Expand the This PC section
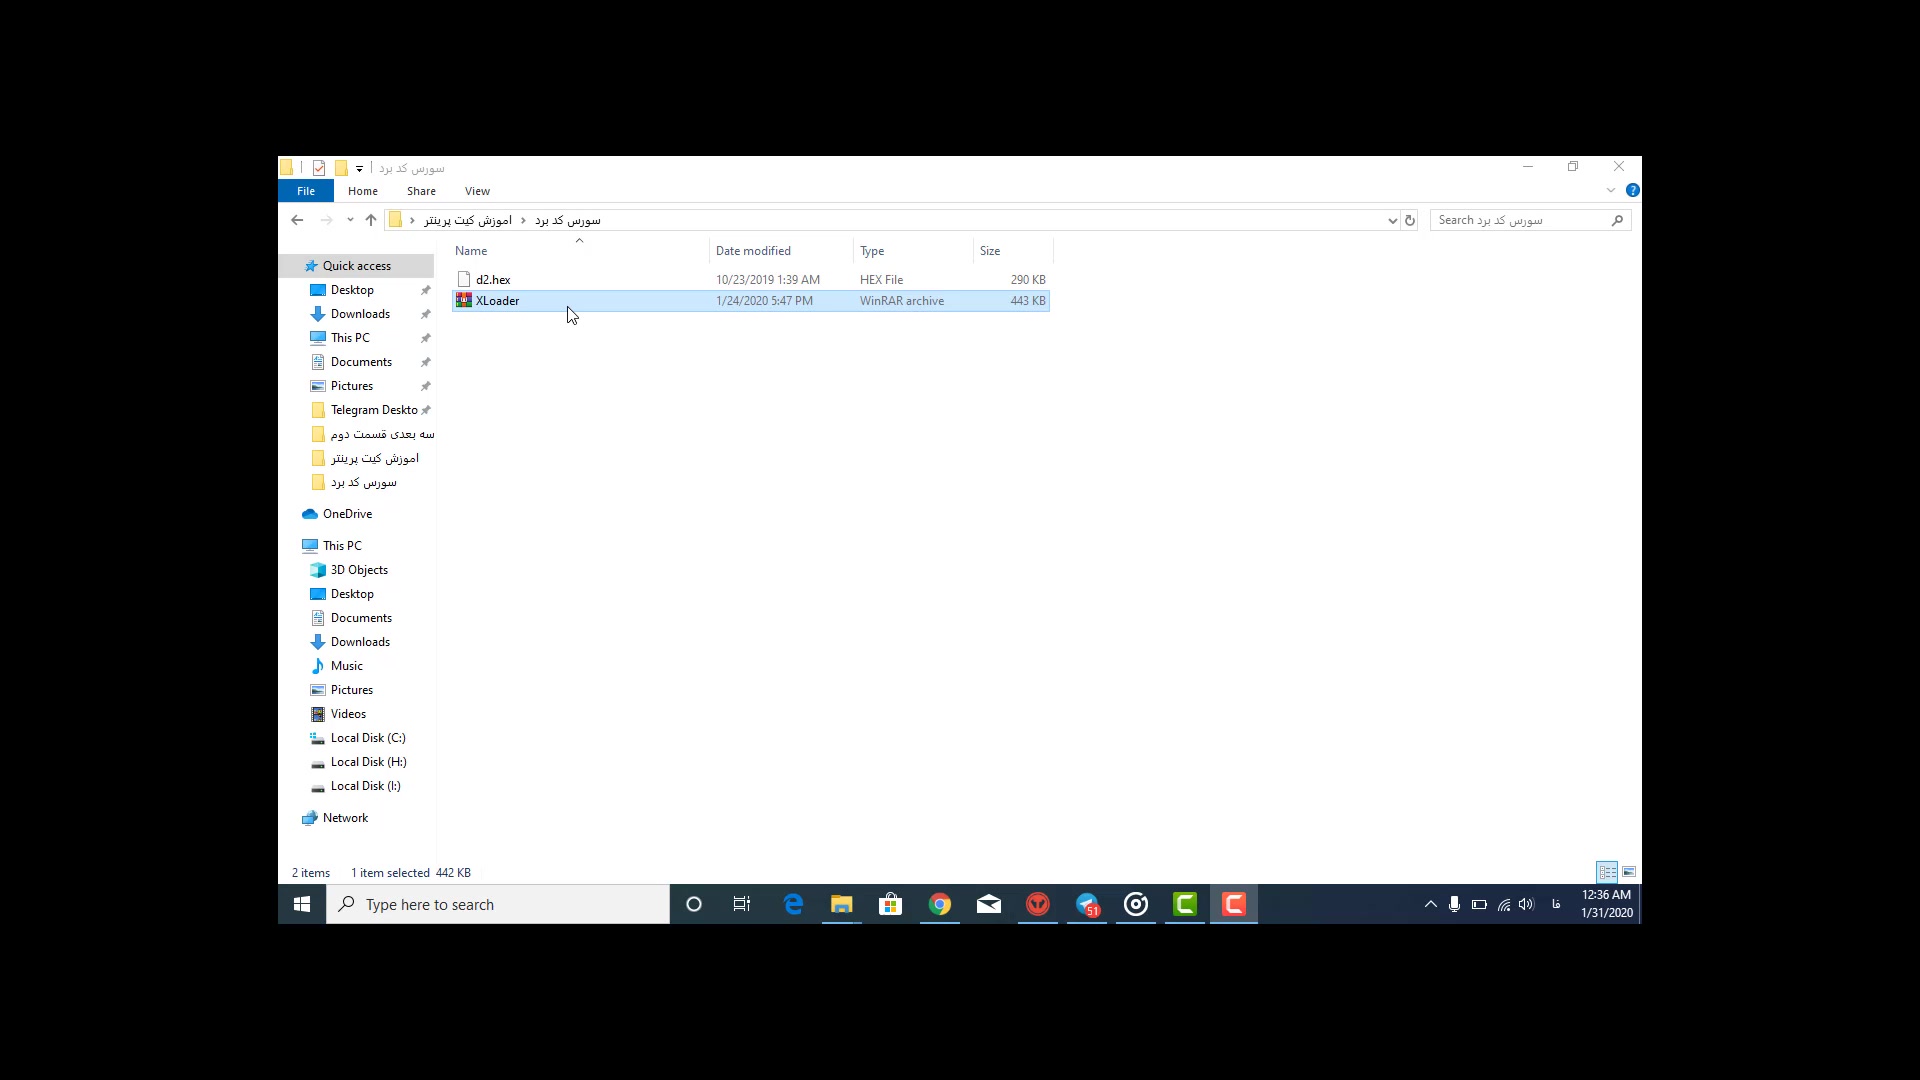 293,545
